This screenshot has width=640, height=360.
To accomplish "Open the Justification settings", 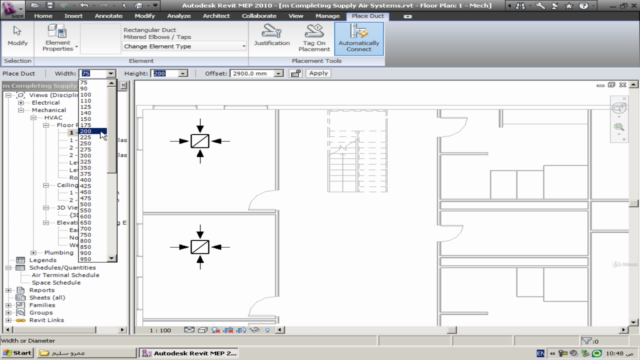I will 272,35.
